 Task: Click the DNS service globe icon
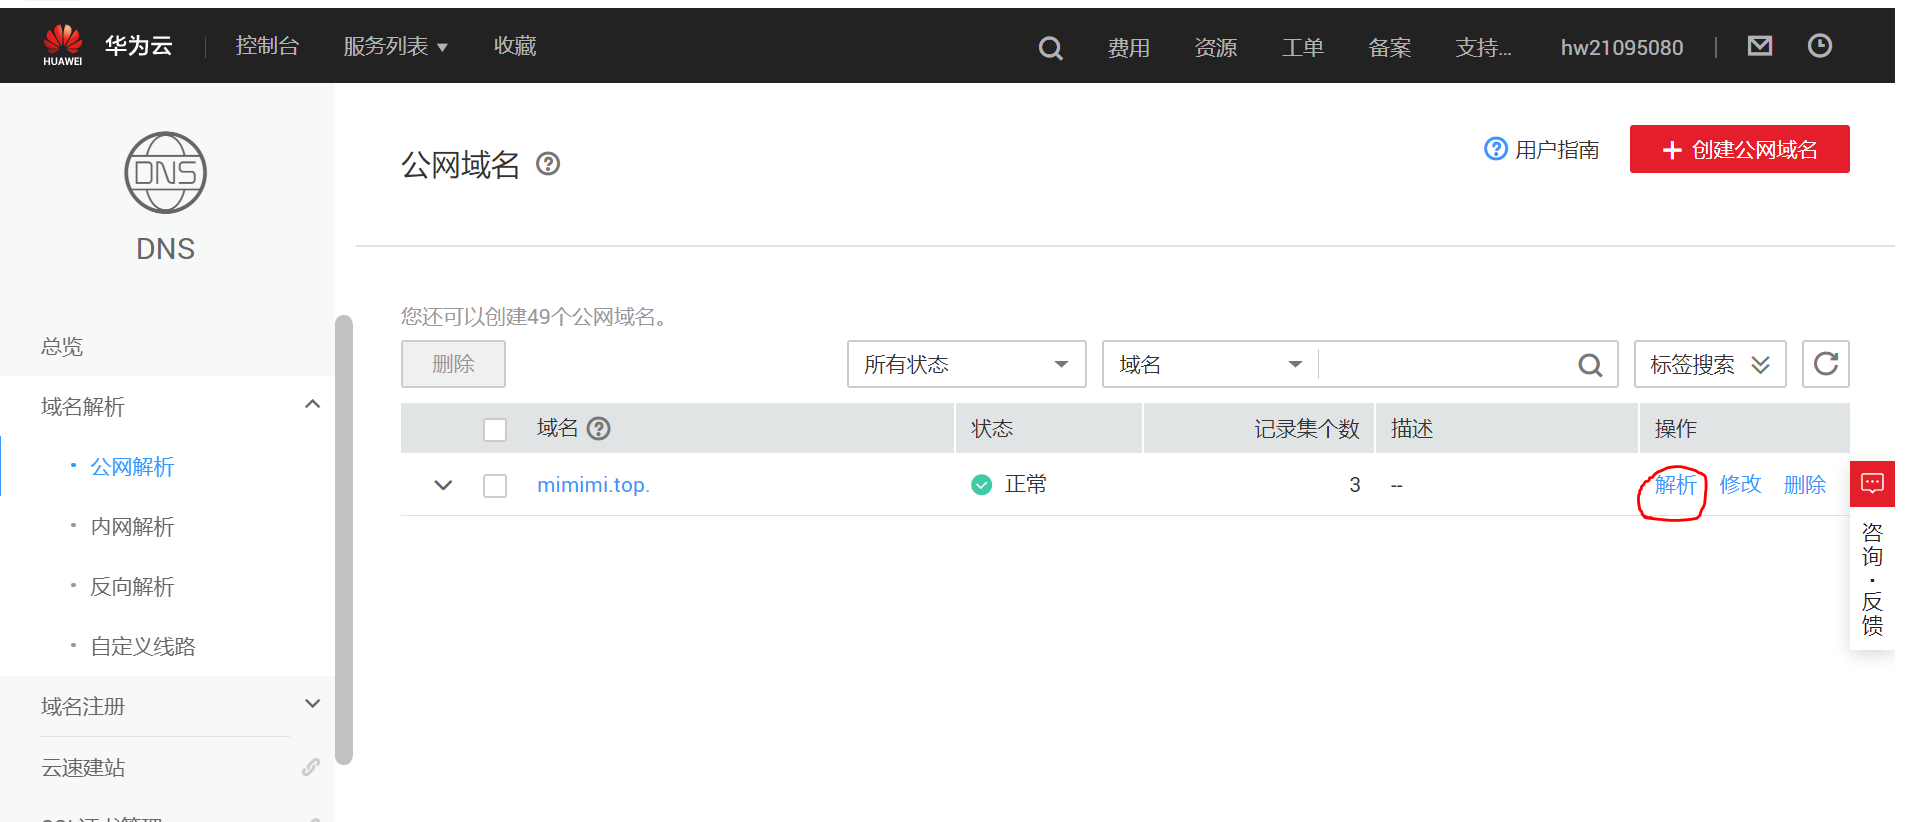click(166, 173)
